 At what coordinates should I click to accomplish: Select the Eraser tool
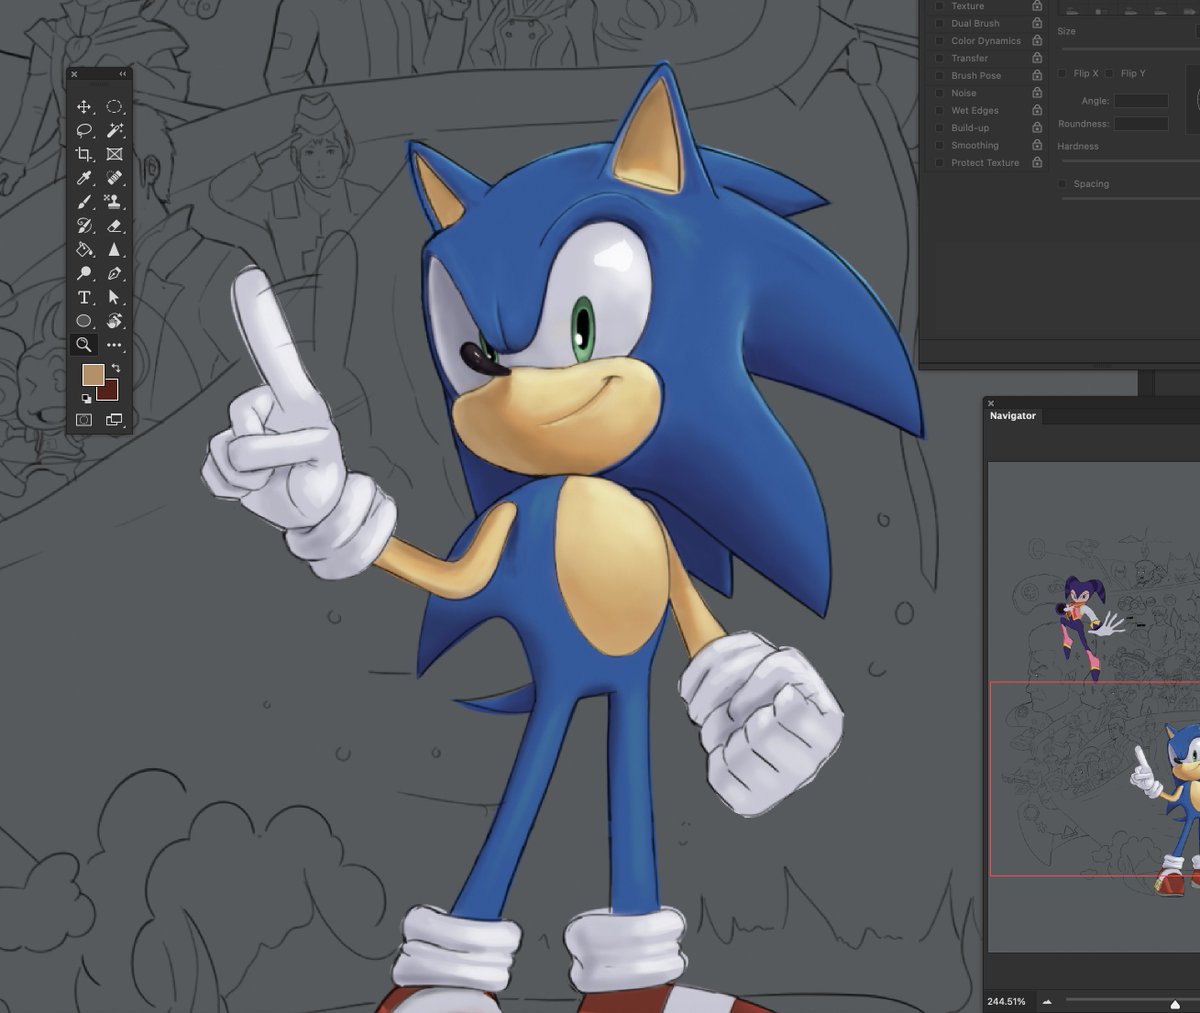point(114,226)
